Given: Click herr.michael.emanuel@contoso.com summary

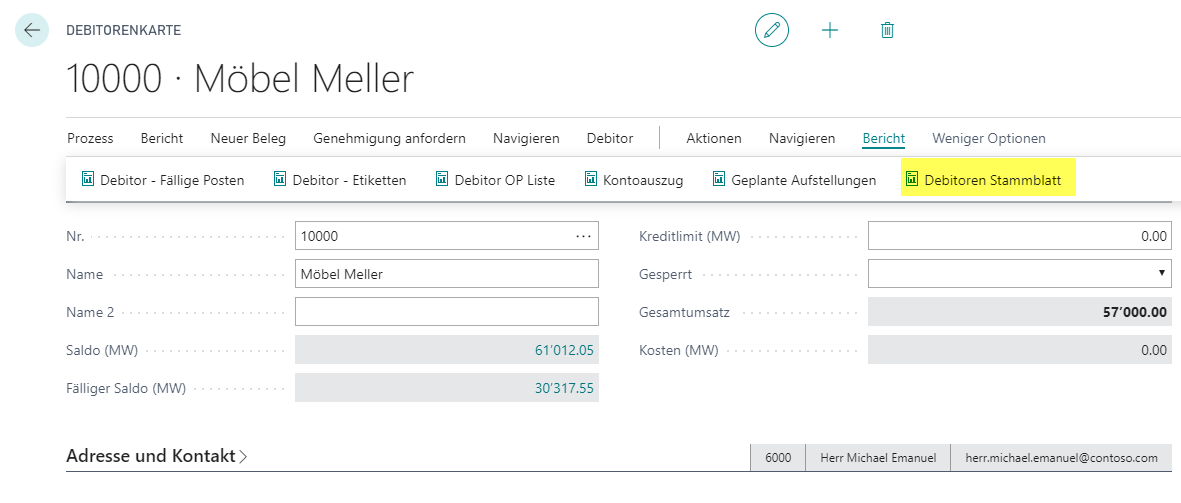Looking at the screenshot, I should click(x=1061, y=457).
